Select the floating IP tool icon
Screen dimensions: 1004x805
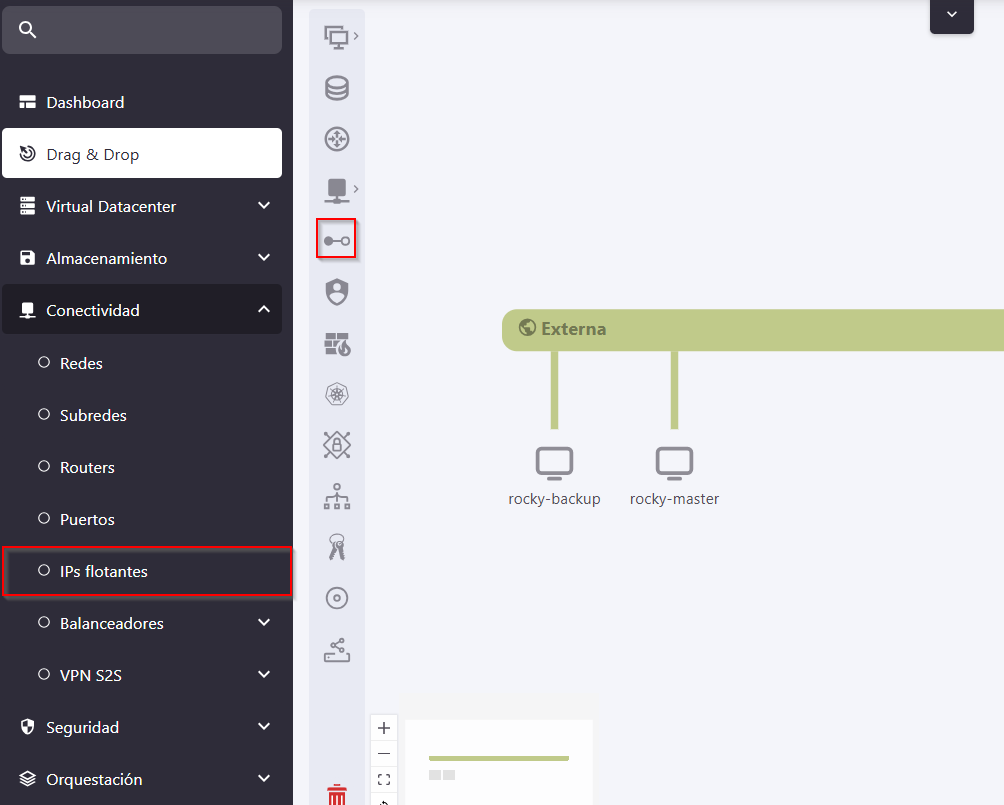[337, 240]
